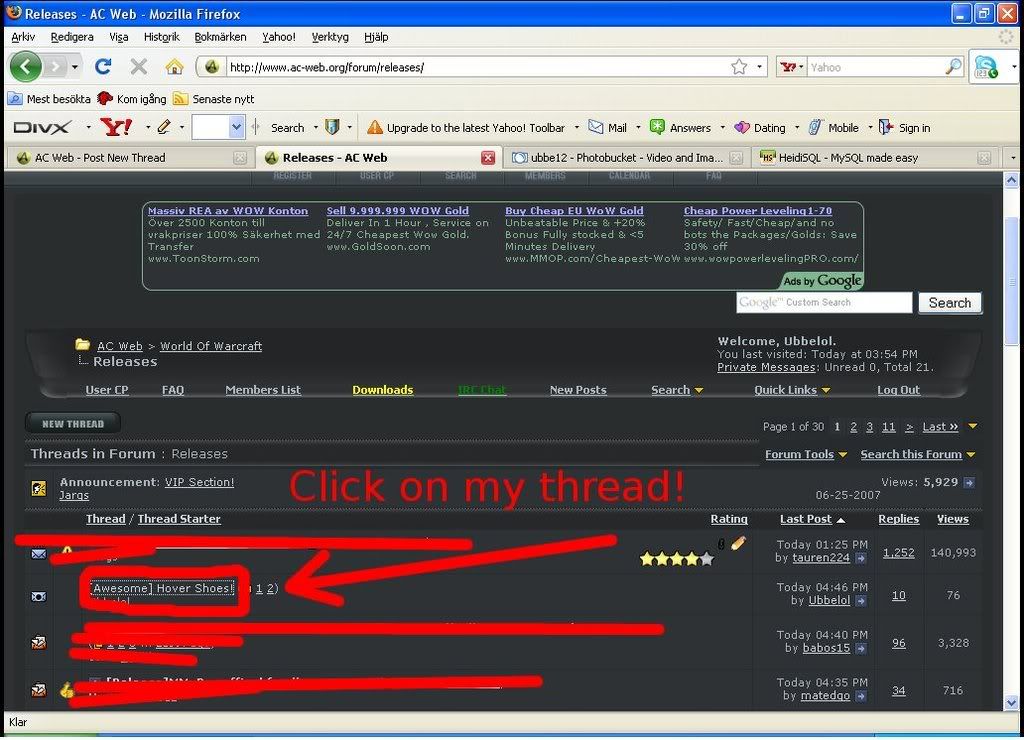The height and width of the screenshot is (740, 1024).
Task: Open Senaste nytt bookmark feed
Action: (x=214, y=99)
